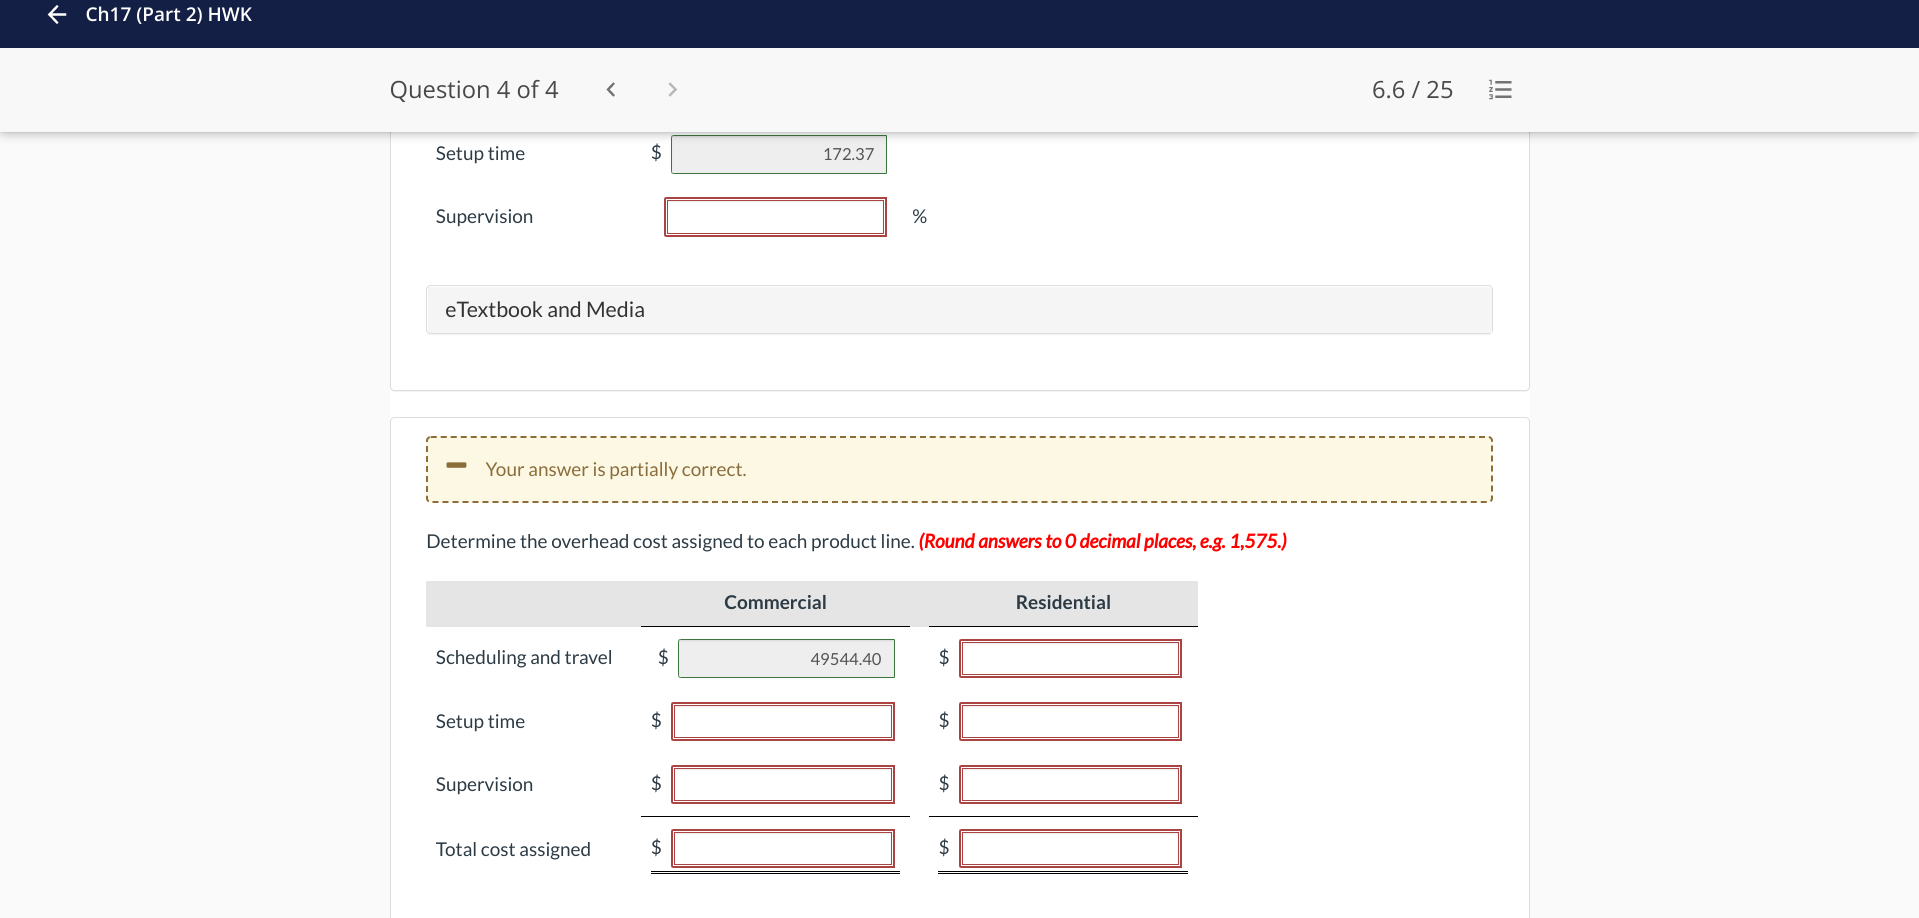1919x918 pixels.
Task: Click the red rounding instruction text
Action: pyautogui.click(x=1103, y=542)
